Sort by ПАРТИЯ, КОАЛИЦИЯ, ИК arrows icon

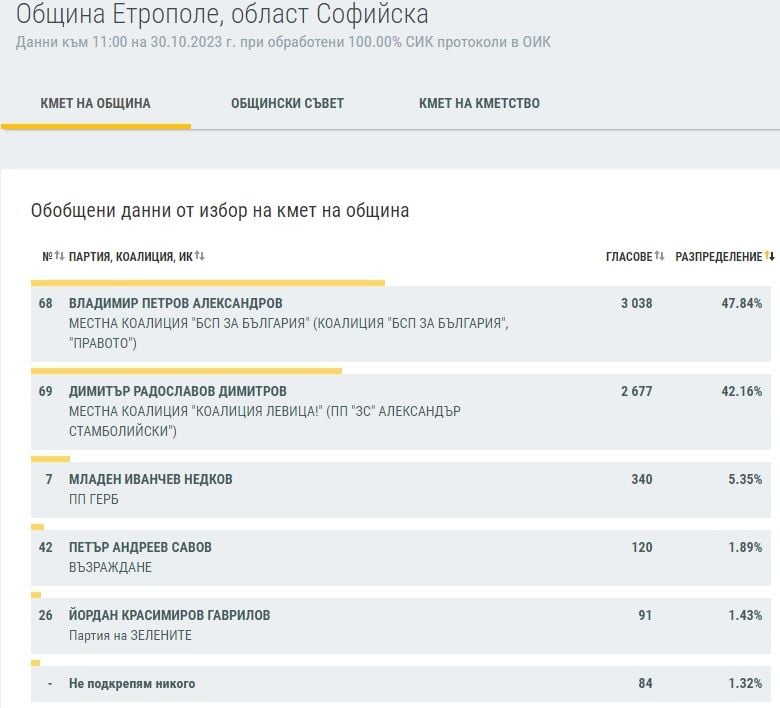(x=199, y=256)
